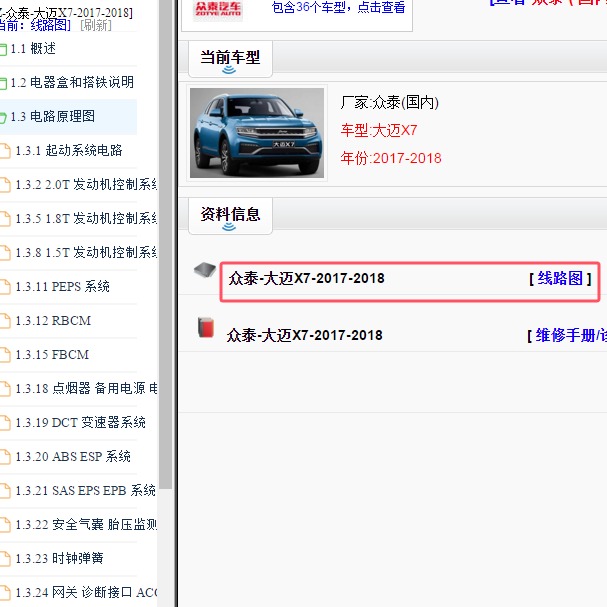Open 1.3.19 DCT 变速器系统 entry
The width and height of the screenshot is (607, 607).
tap(81, 423)
